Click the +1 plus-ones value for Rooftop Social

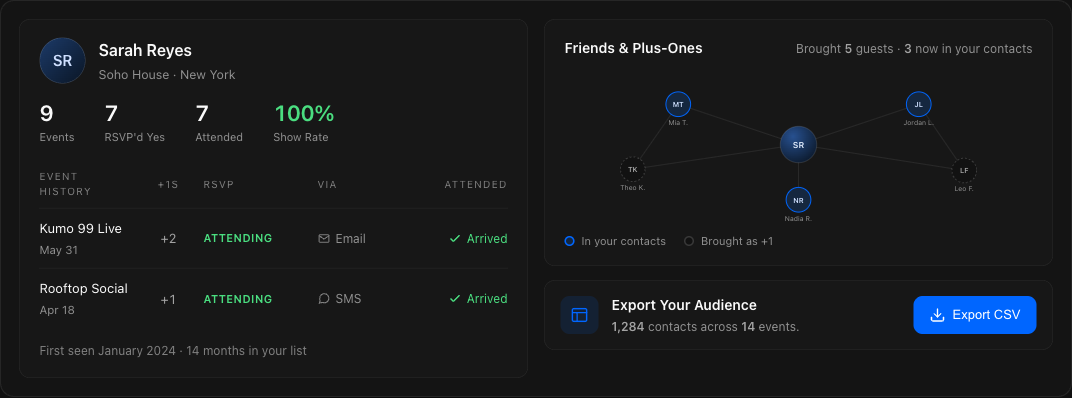(x=168, y=299)
